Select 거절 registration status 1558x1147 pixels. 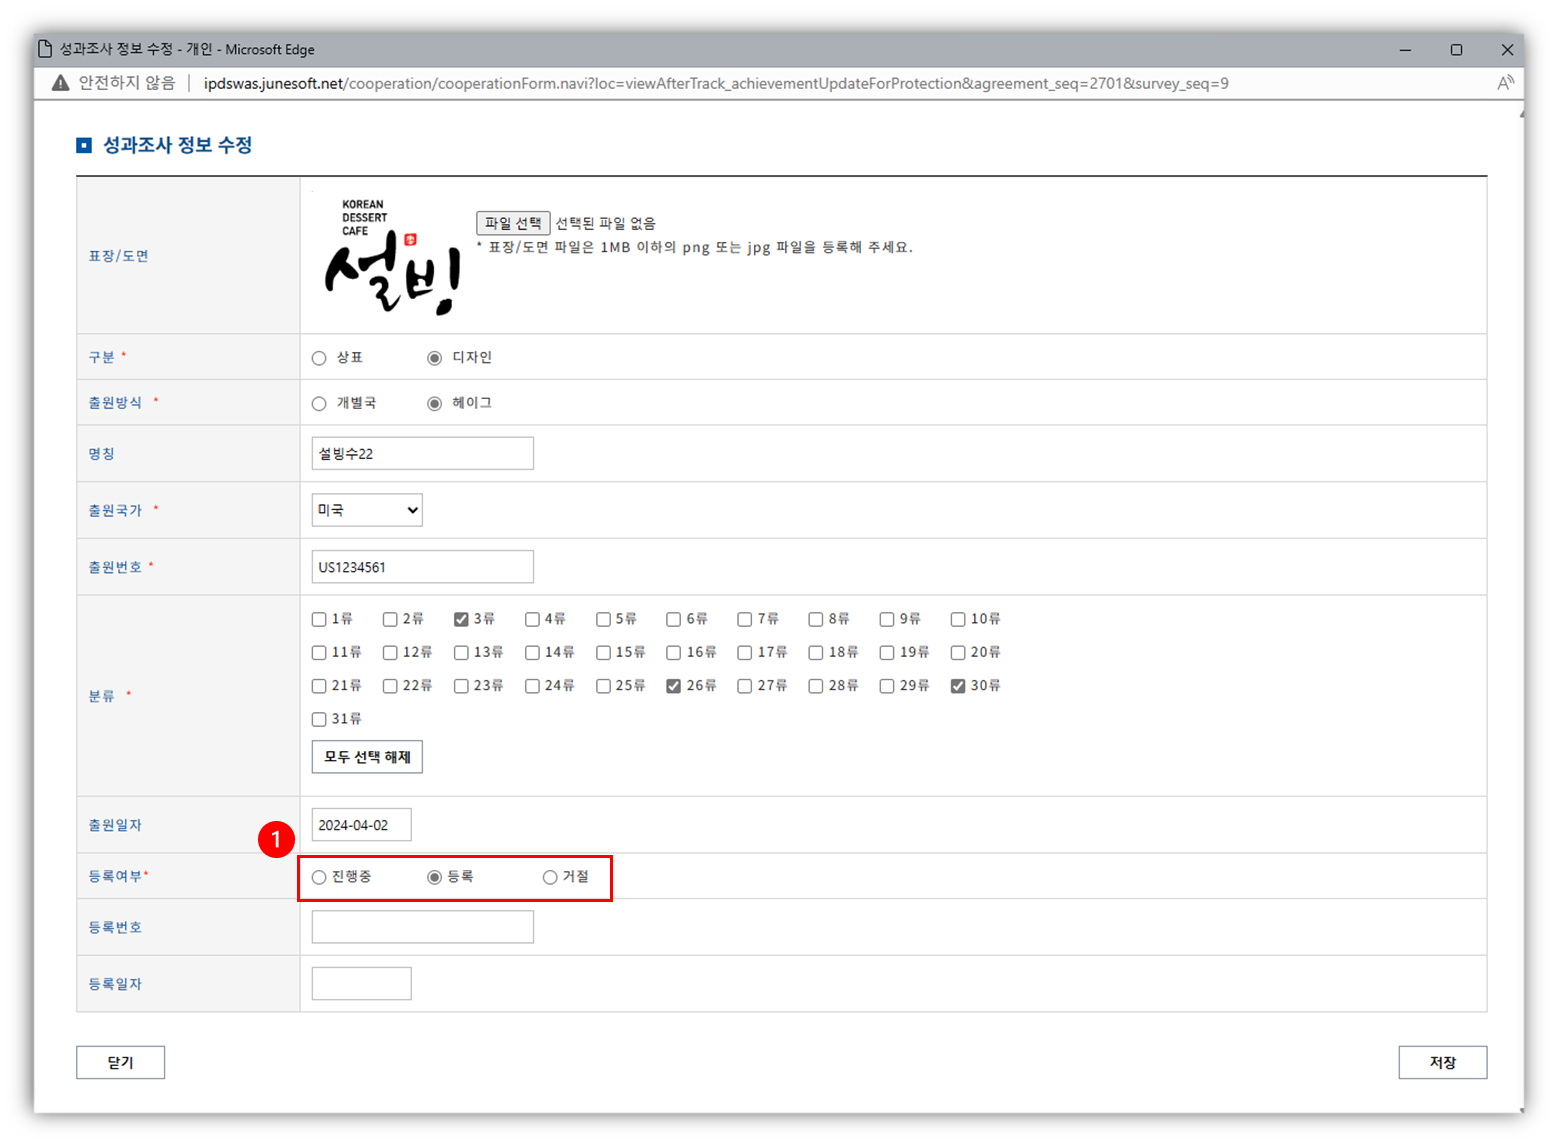pyautogui.click(x=550, y=877)
